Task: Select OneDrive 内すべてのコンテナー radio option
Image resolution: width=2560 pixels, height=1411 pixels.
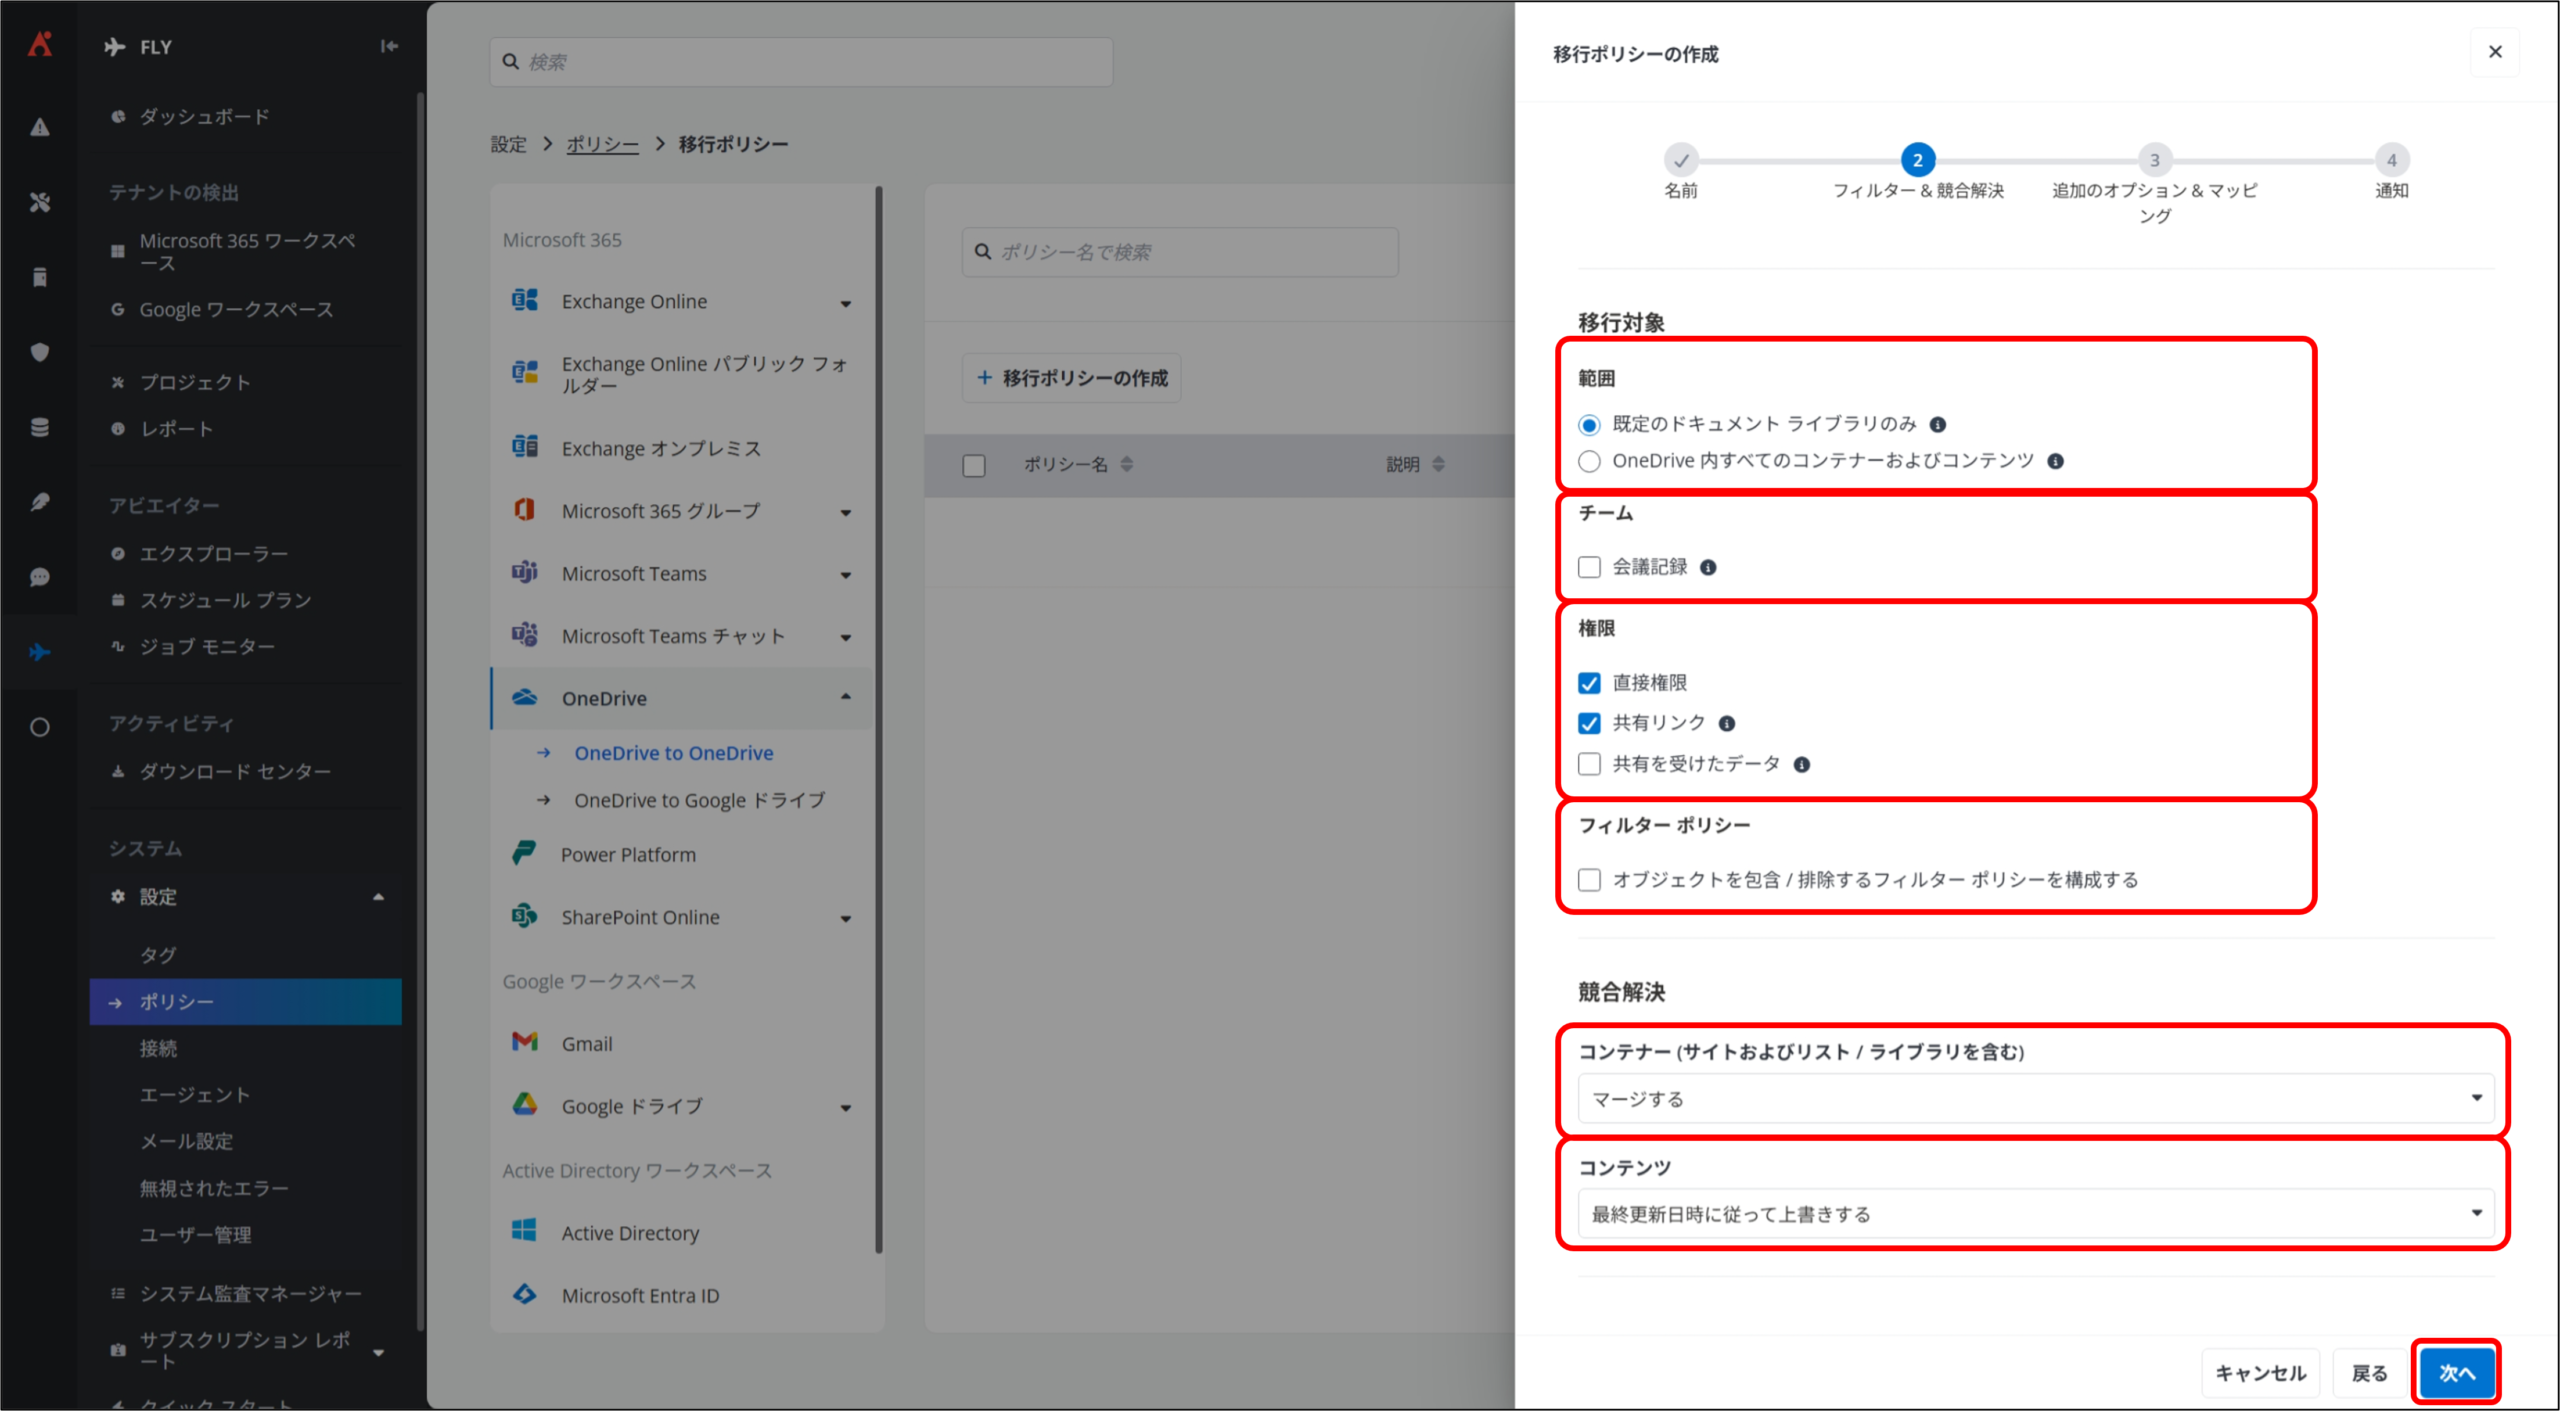Action: coord(1589,461)
